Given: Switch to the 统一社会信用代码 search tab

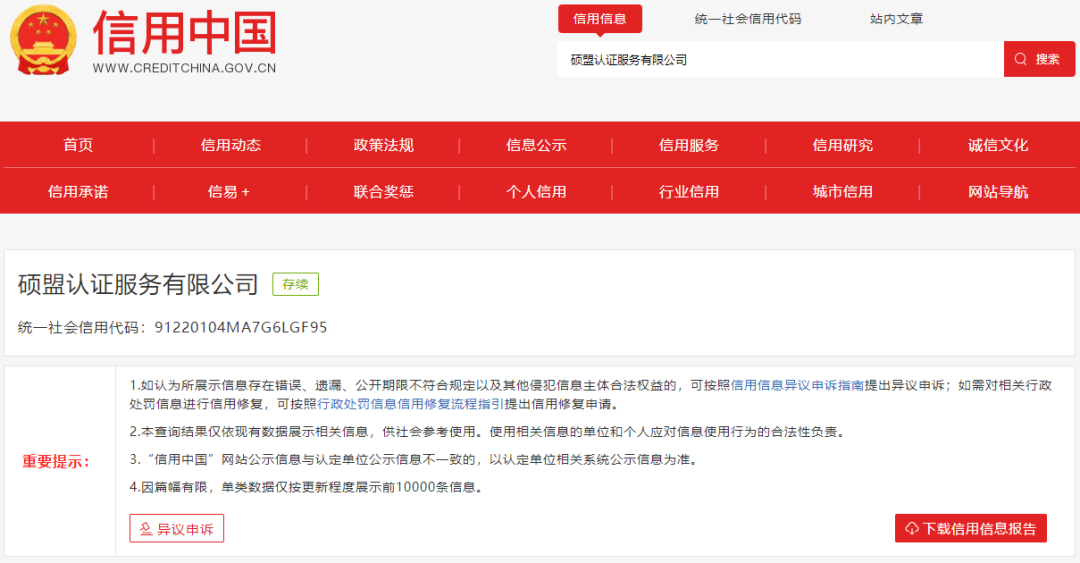Looking at the screenshot, I should pyautogui.click(x=748, y=19).
